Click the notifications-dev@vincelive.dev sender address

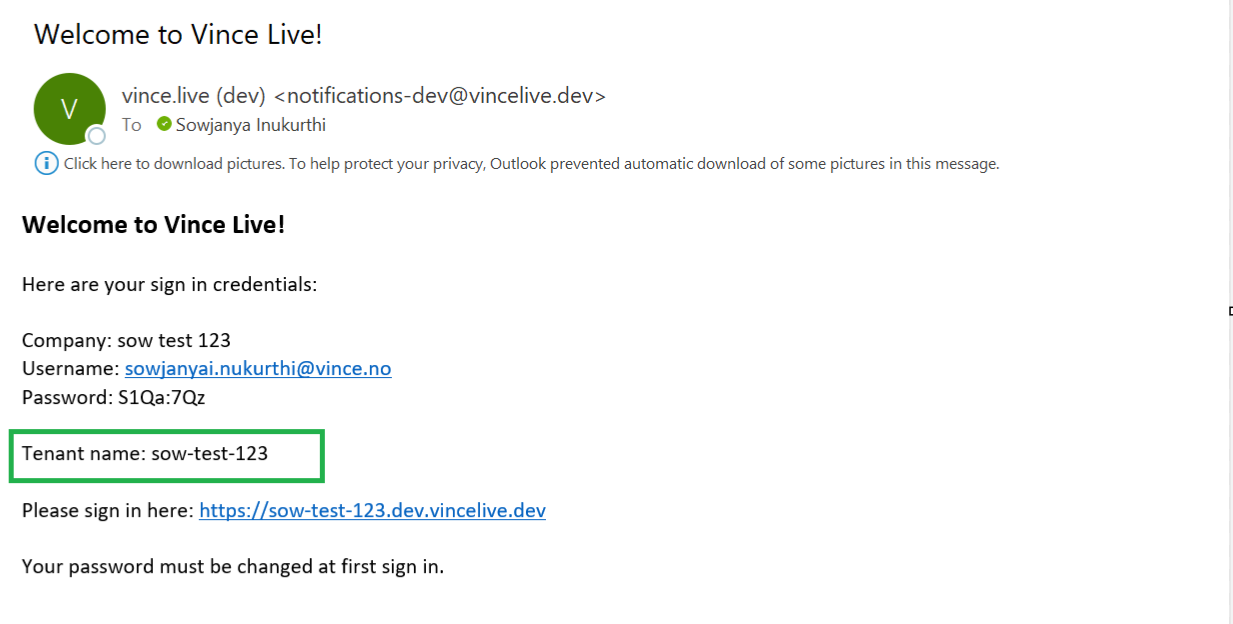440,96
